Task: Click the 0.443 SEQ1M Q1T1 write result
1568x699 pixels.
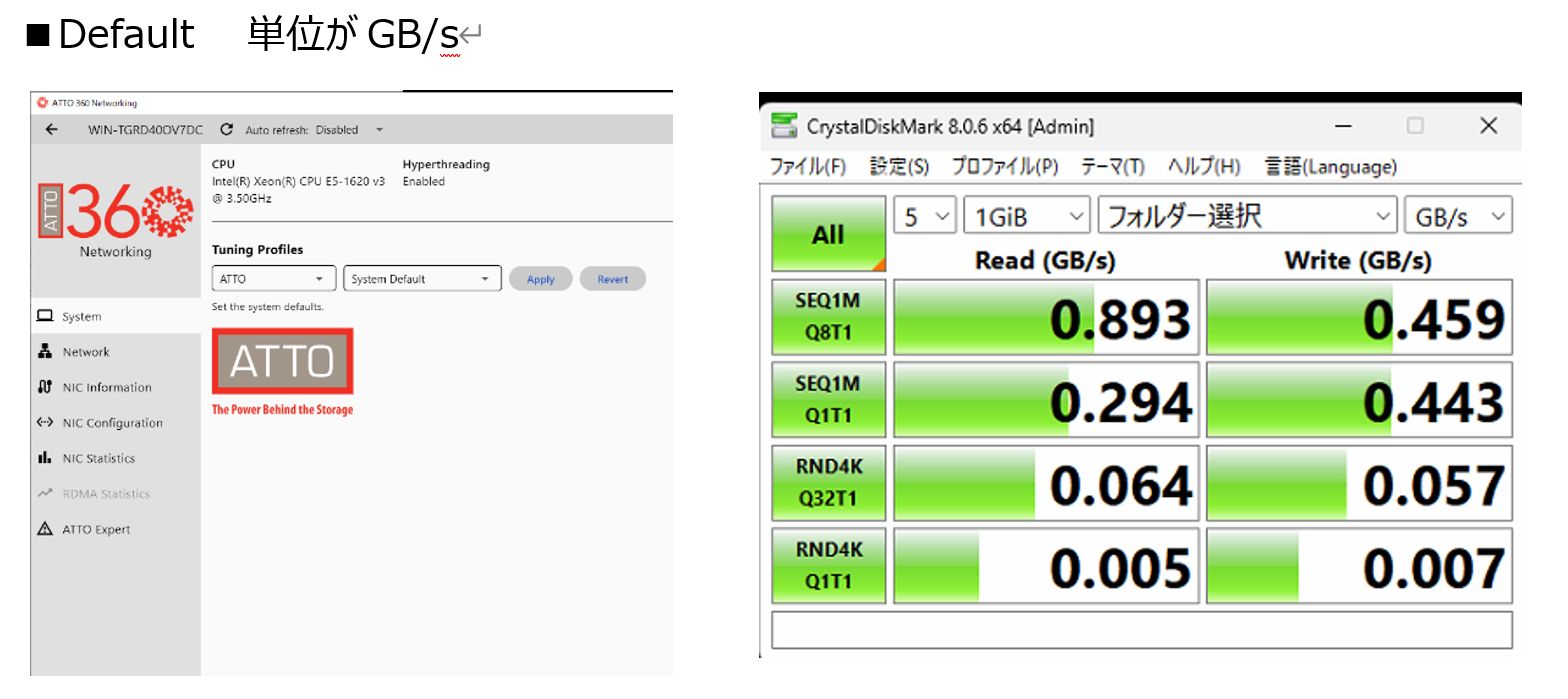Action: click(x=1359, y=400)
